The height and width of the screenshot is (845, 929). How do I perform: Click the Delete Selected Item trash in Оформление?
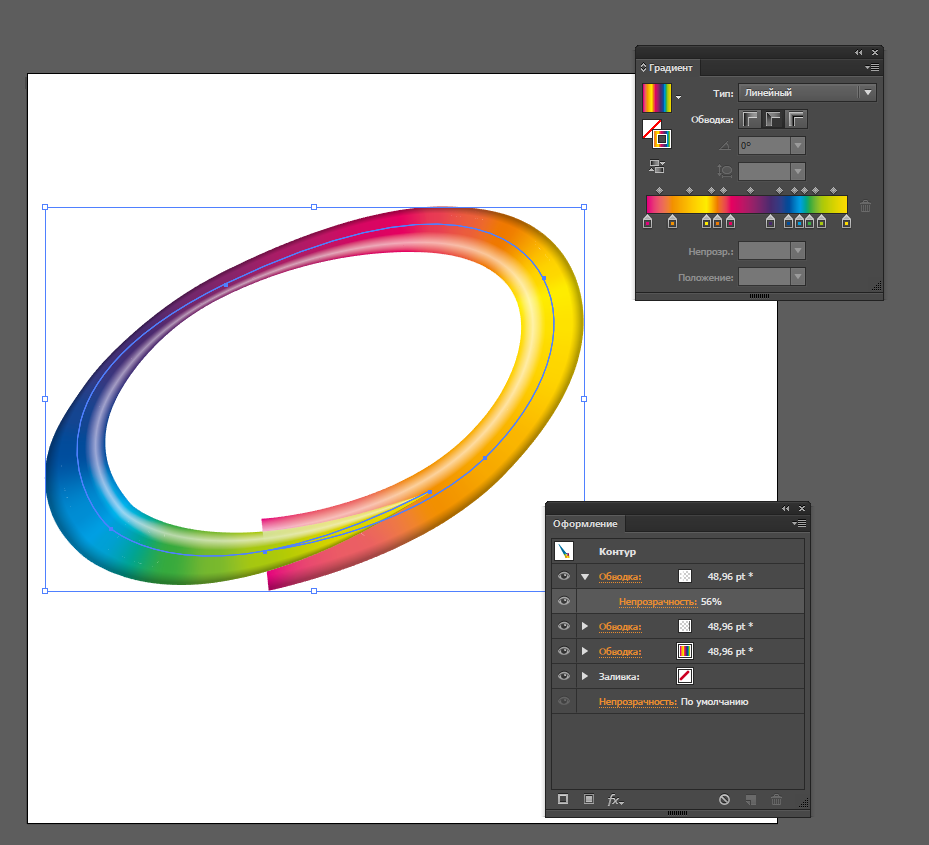tap(776, 800)
